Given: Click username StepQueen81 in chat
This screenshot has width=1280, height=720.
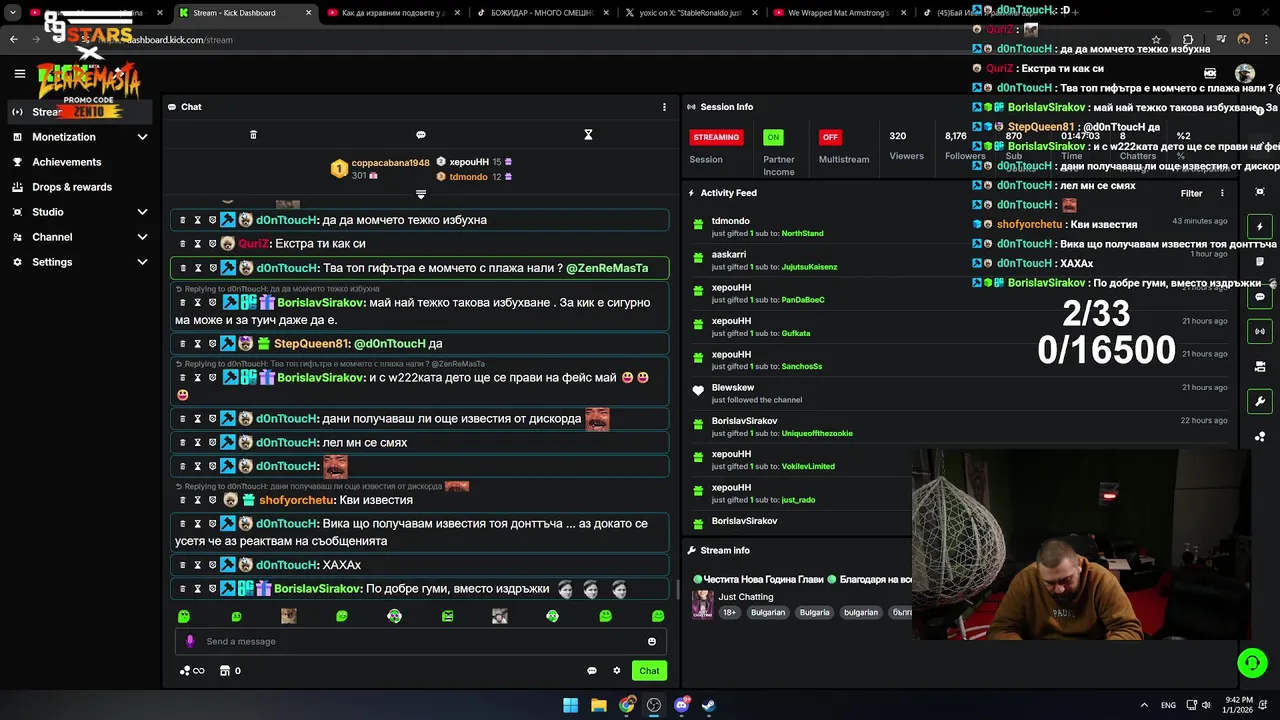Looking at the screenshot, I should coord(311,344).
